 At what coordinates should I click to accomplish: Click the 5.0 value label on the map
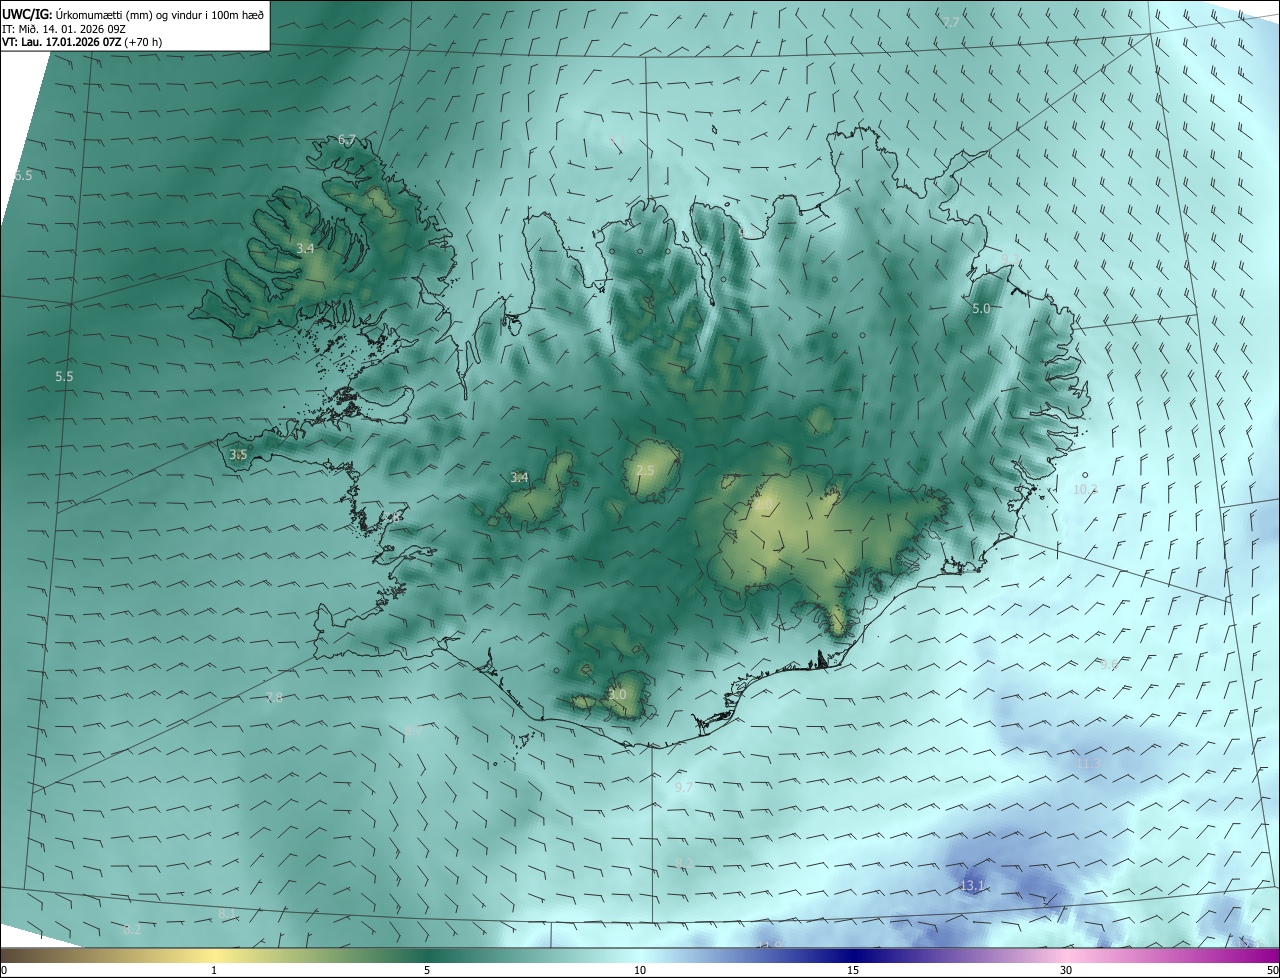pos(981,309)
